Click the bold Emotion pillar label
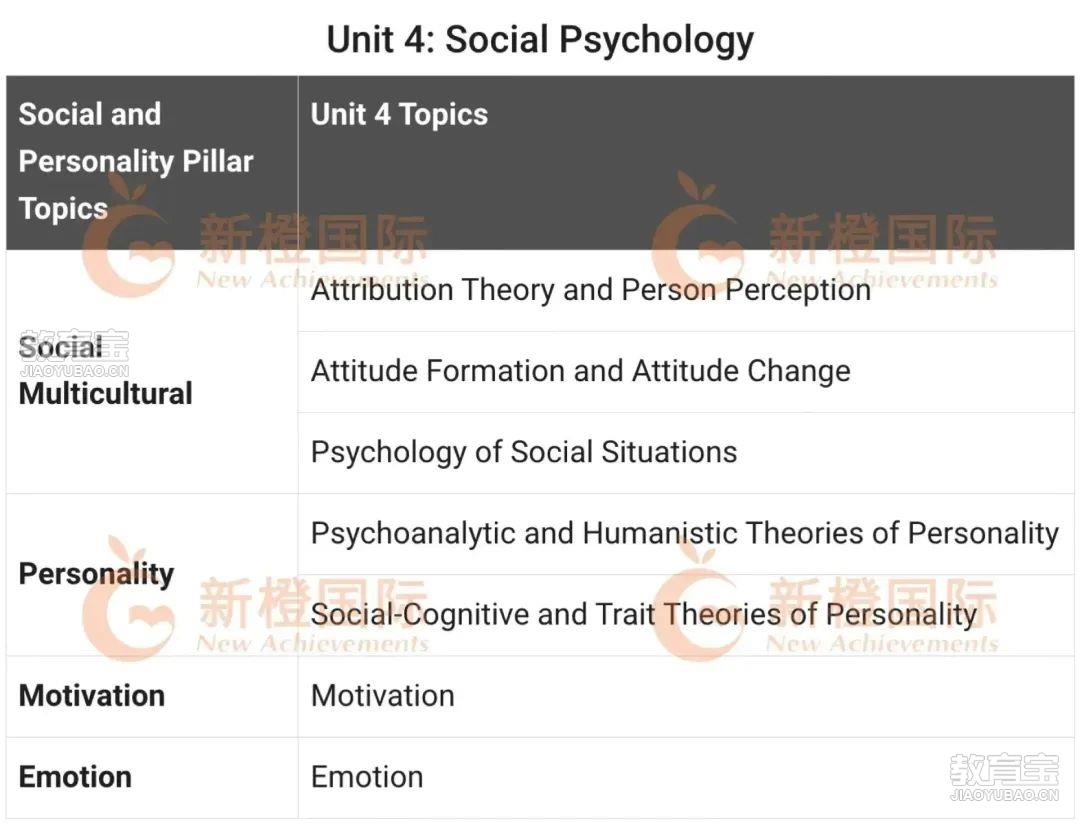 point(75,777)
